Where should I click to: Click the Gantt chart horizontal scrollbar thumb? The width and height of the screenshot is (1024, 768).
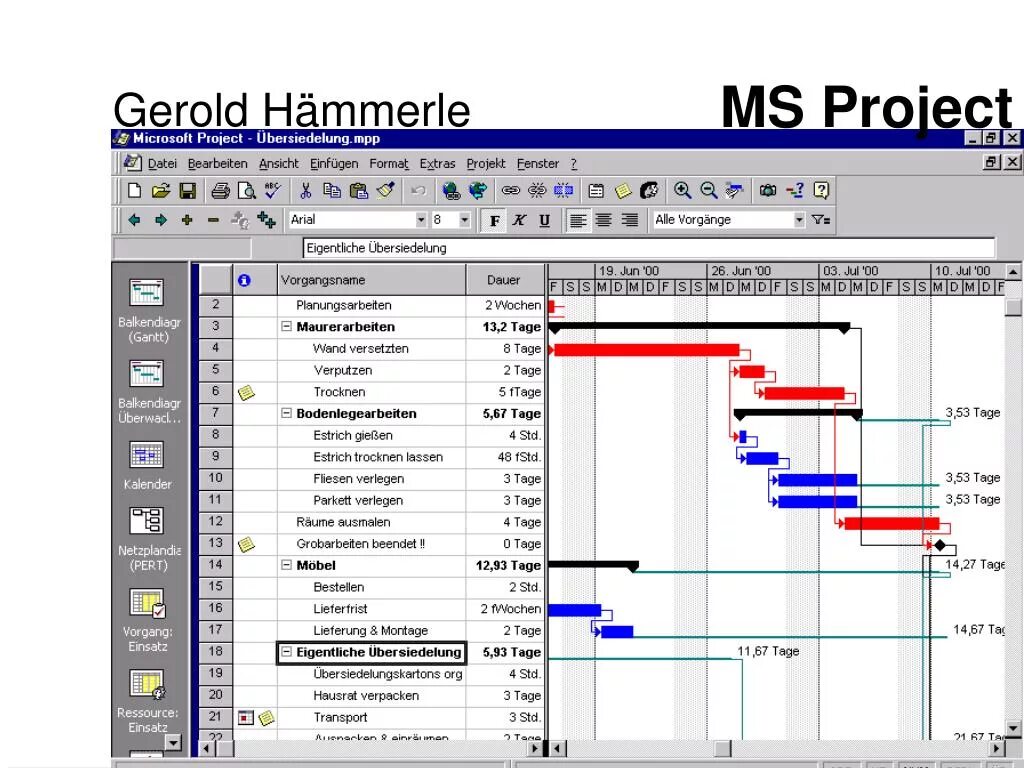(722, 748)
